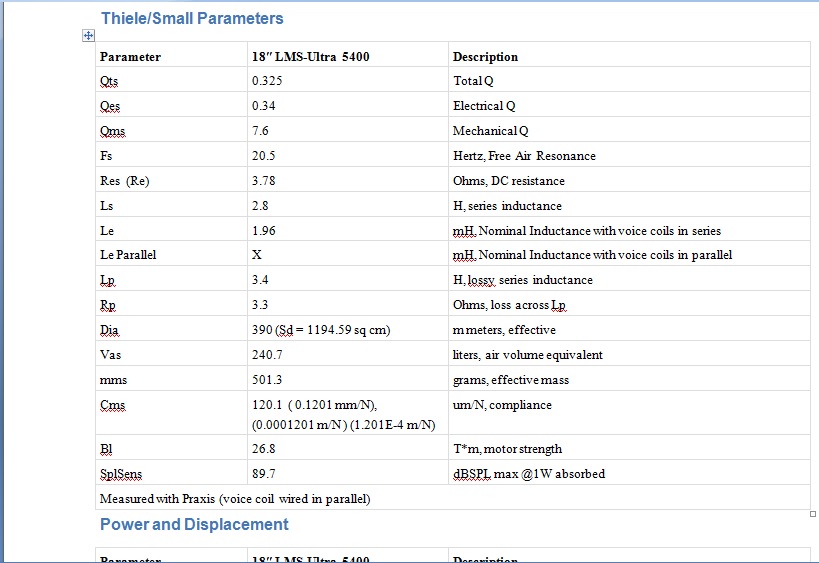Click the value '3.3'
The image size is (819, 563).
(260, 305)
